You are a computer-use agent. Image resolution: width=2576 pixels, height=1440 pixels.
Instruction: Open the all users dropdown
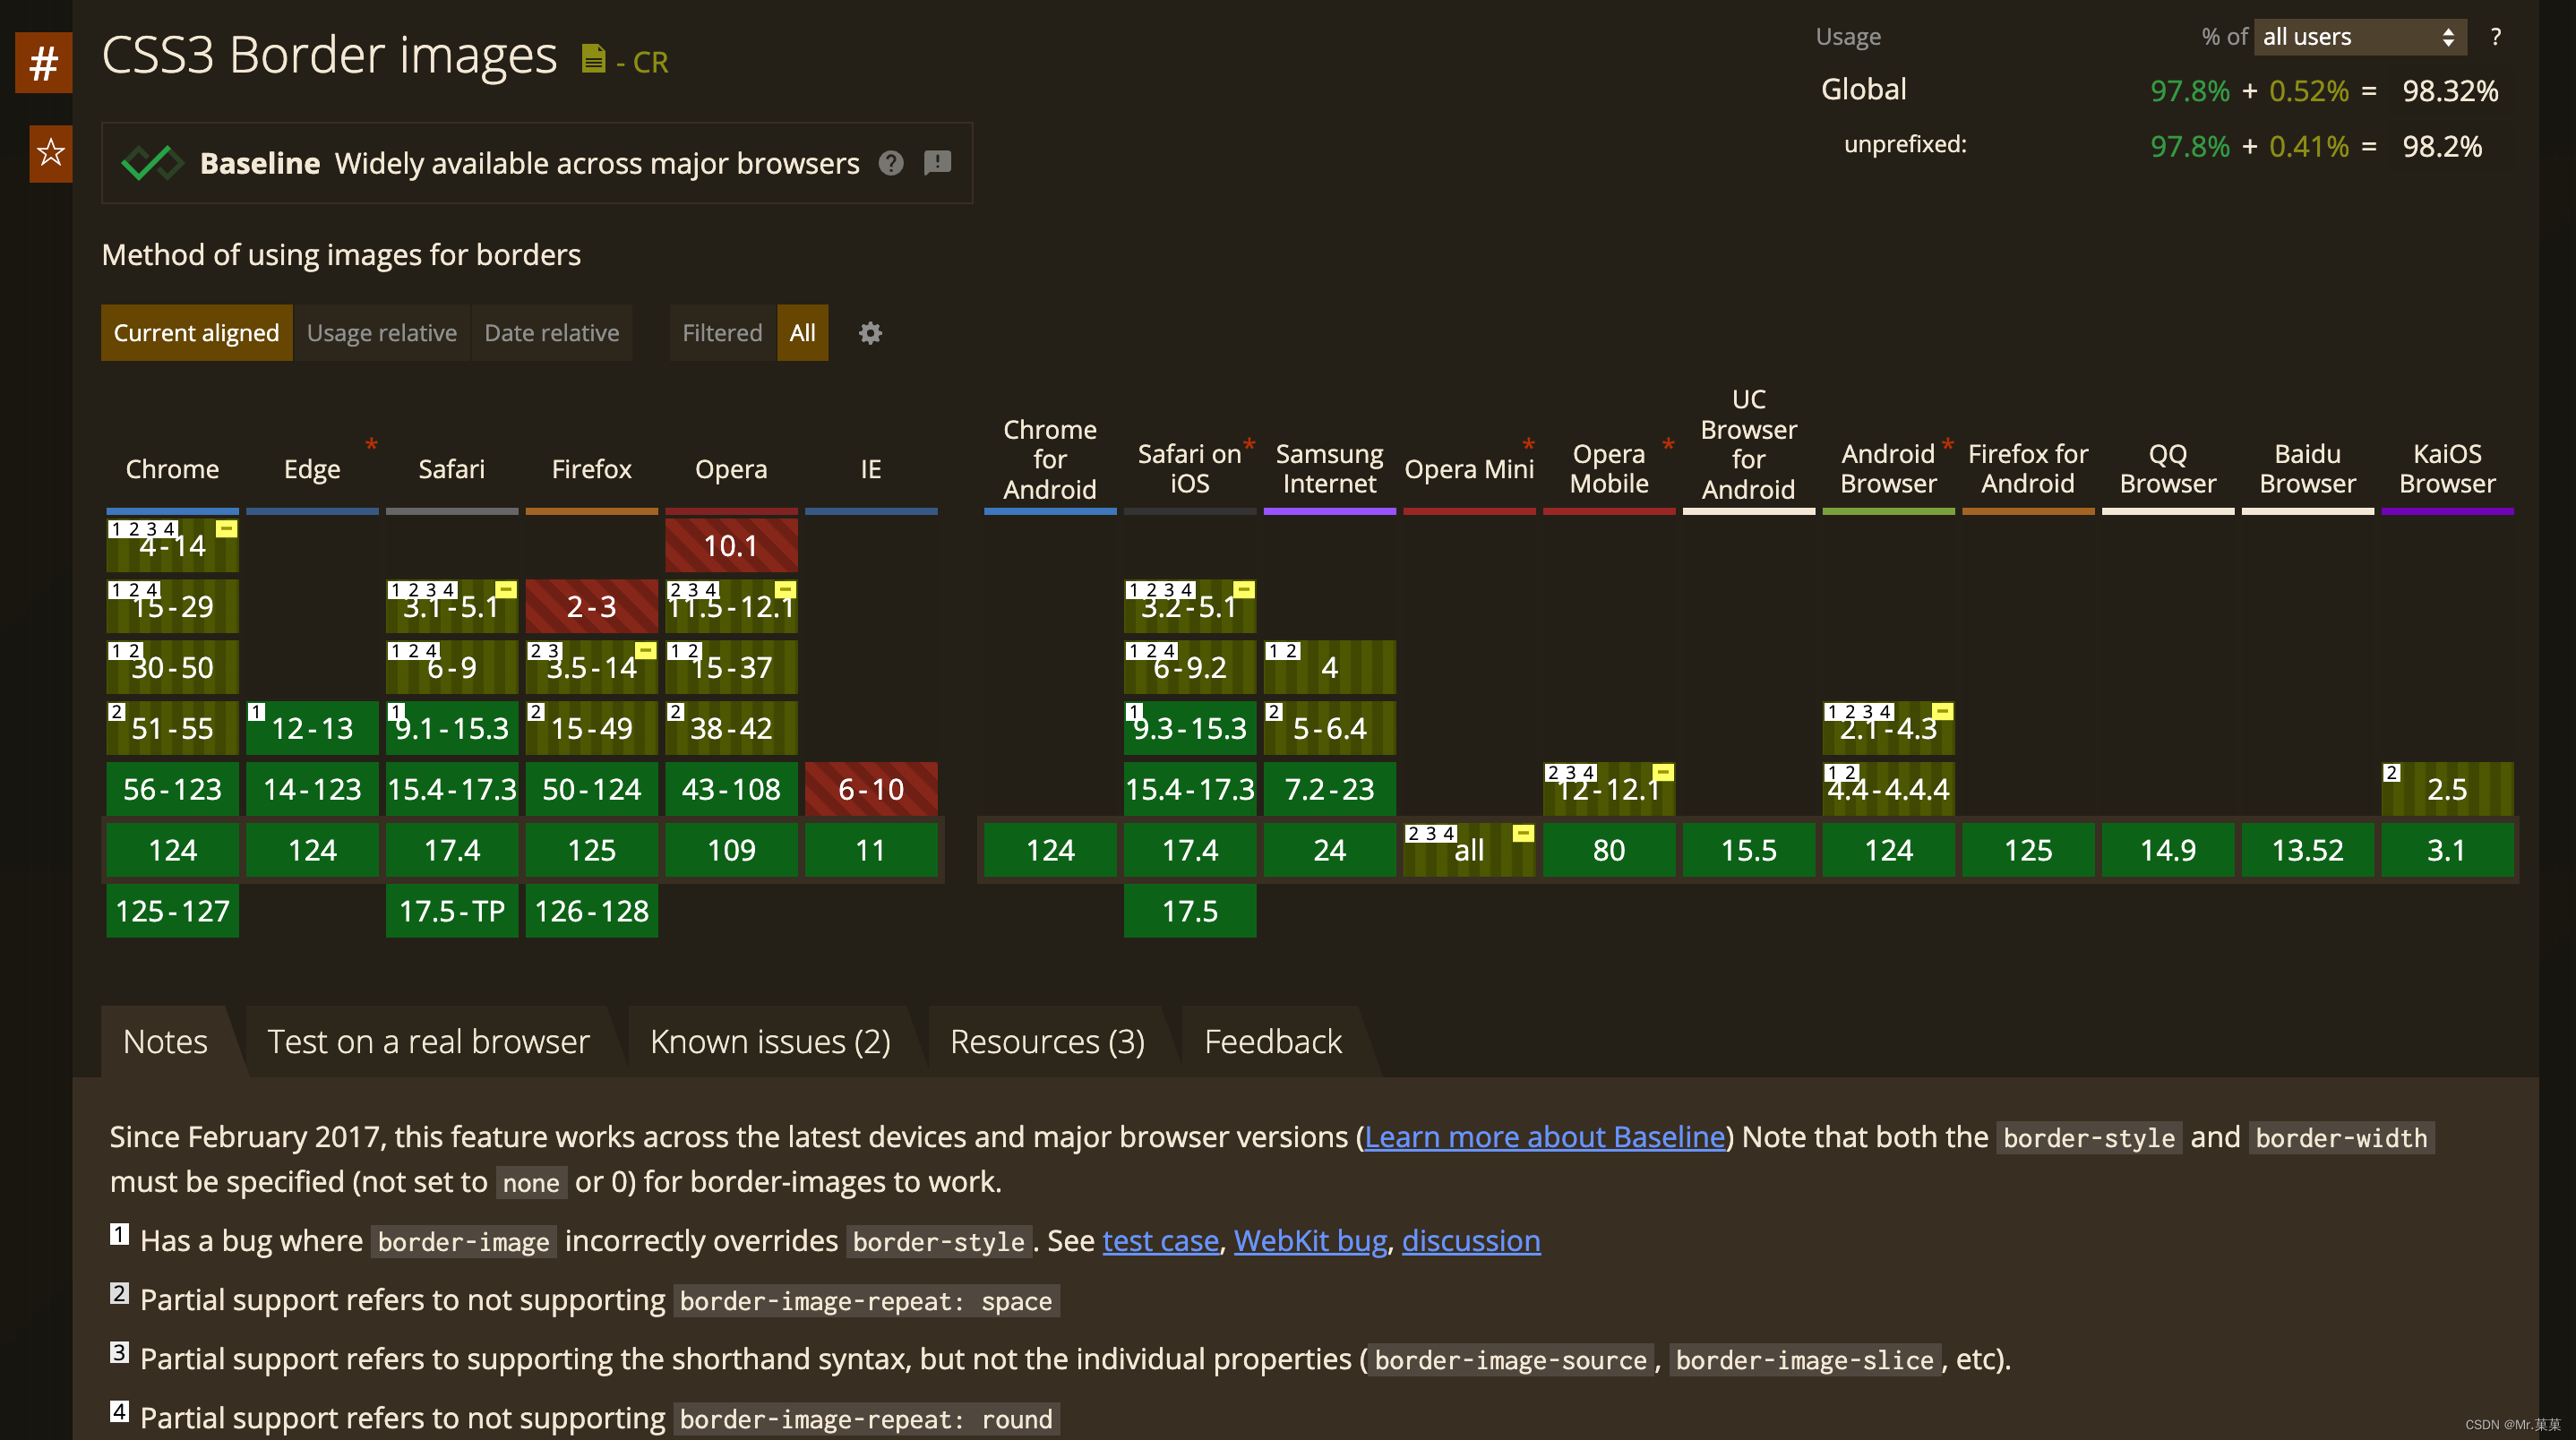2359,37
